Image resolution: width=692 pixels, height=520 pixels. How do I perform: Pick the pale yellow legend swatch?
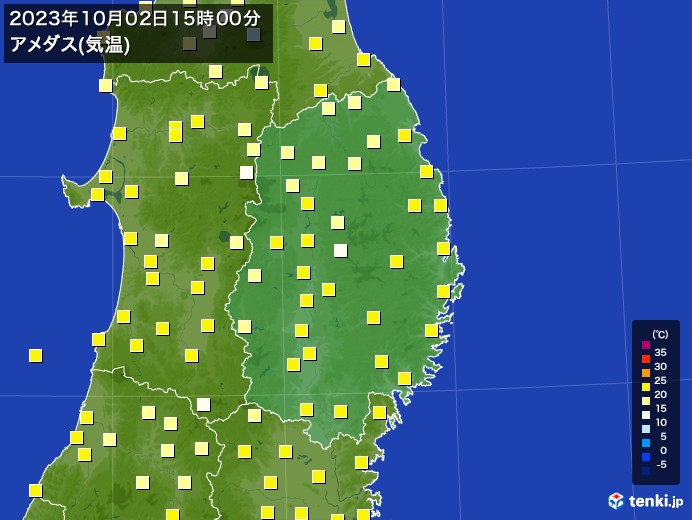click(646, 401)
